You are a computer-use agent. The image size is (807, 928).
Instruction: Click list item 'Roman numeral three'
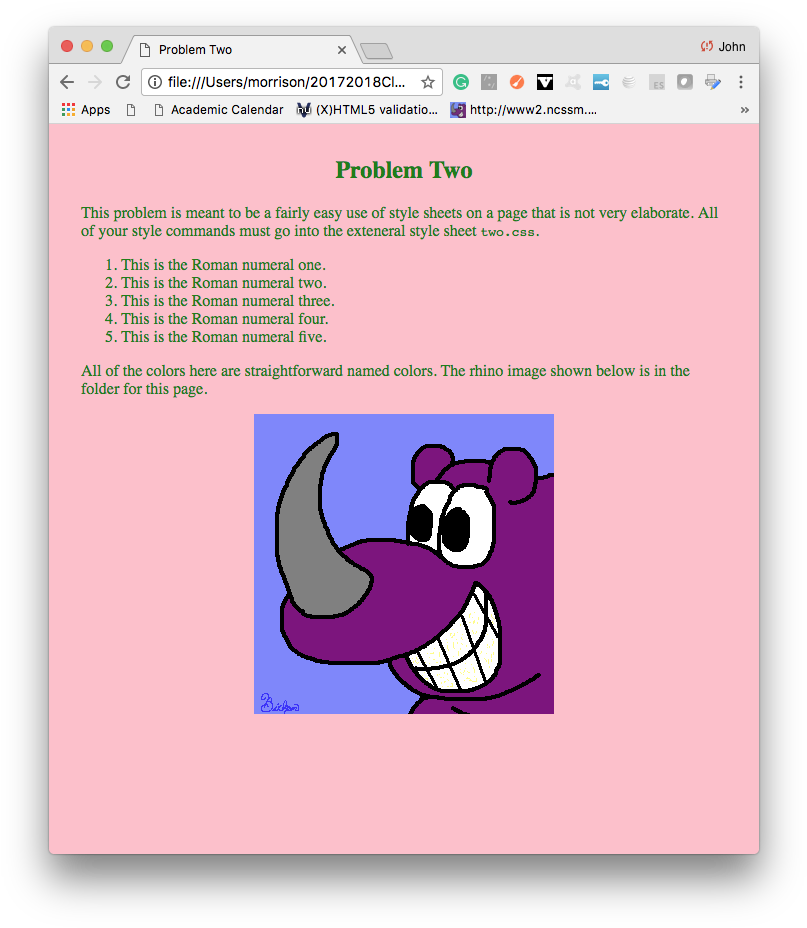pos(228,301)
